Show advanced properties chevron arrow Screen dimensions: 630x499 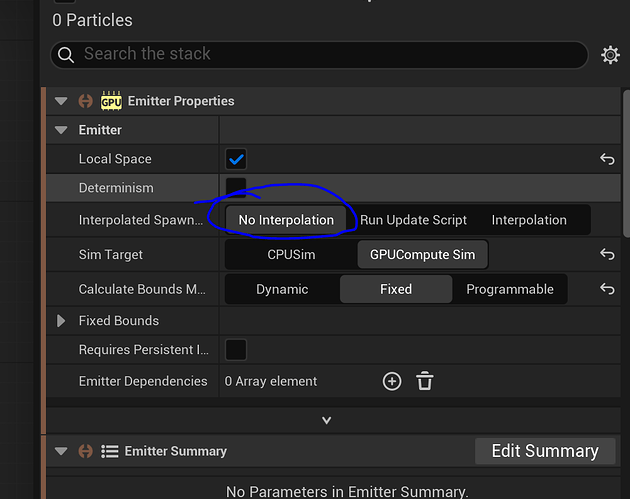click(326, 420)
